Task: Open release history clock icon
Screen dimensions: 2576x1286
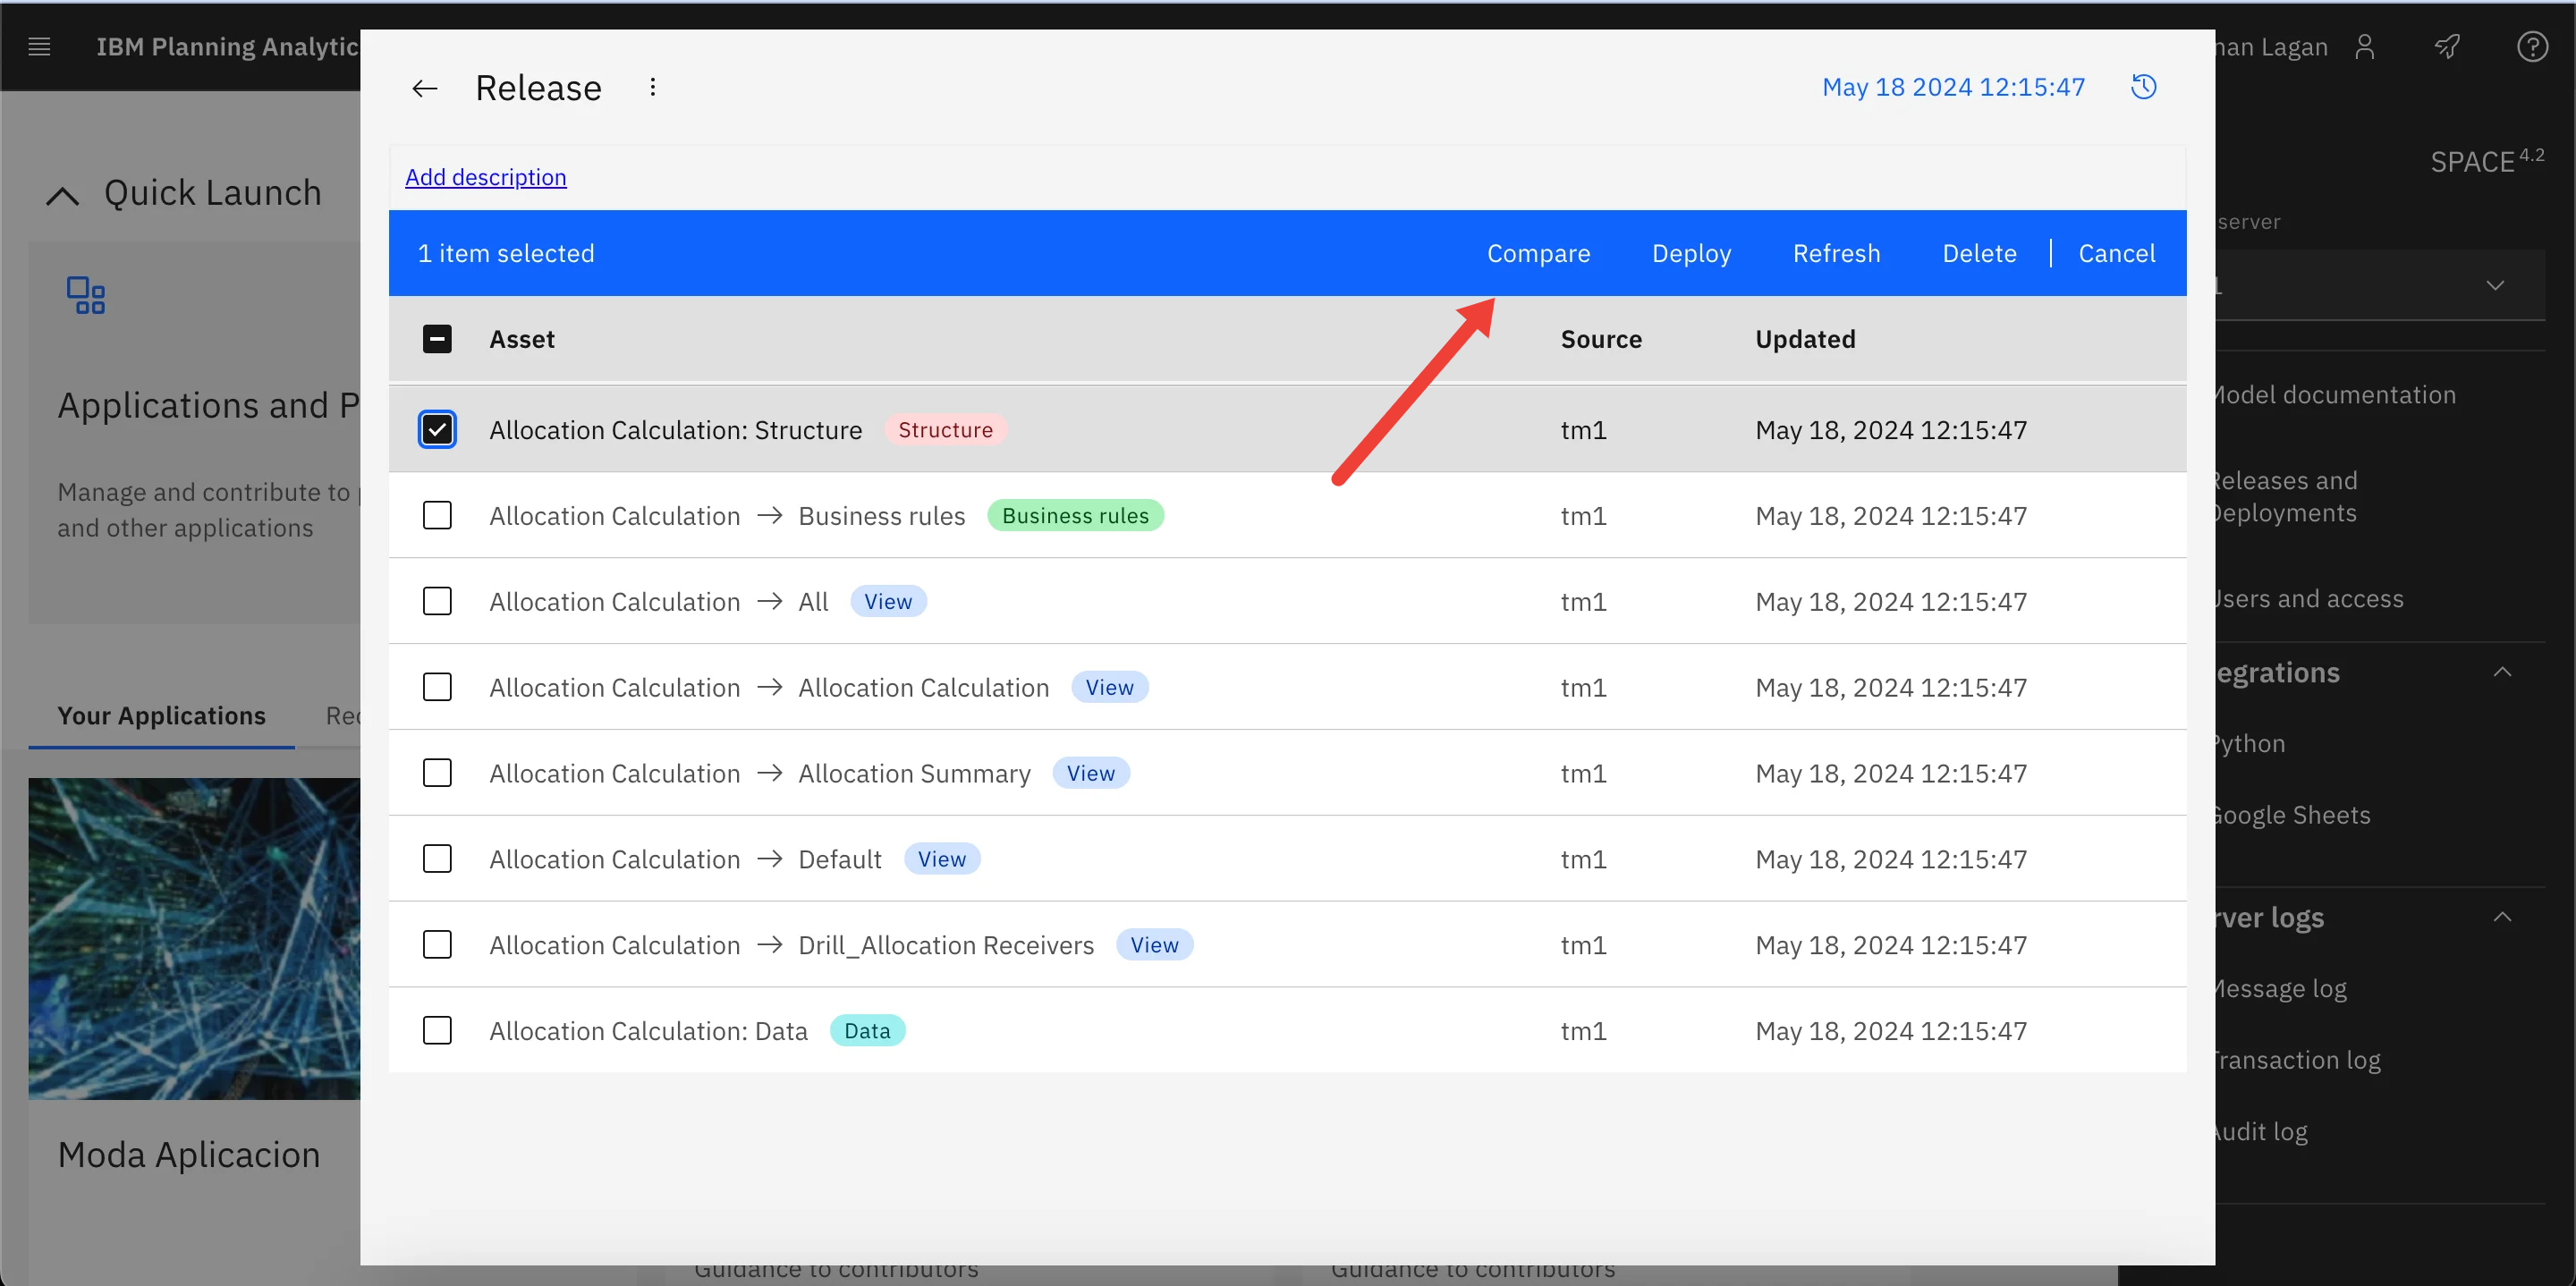Action: coord(2143,87)
